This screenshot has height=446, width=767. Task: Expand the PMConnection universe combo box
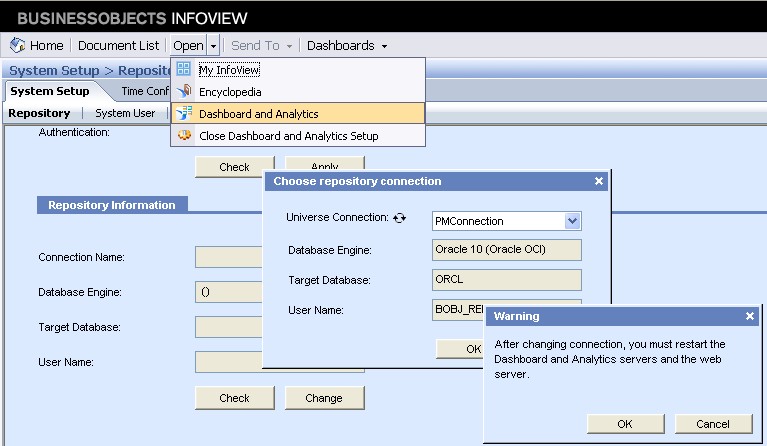click(572, 221)
